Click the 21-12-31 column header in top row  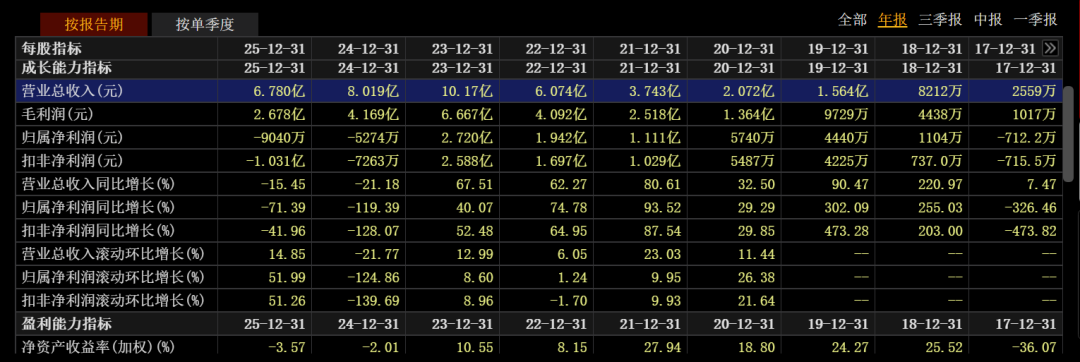[x=649, y=49]
